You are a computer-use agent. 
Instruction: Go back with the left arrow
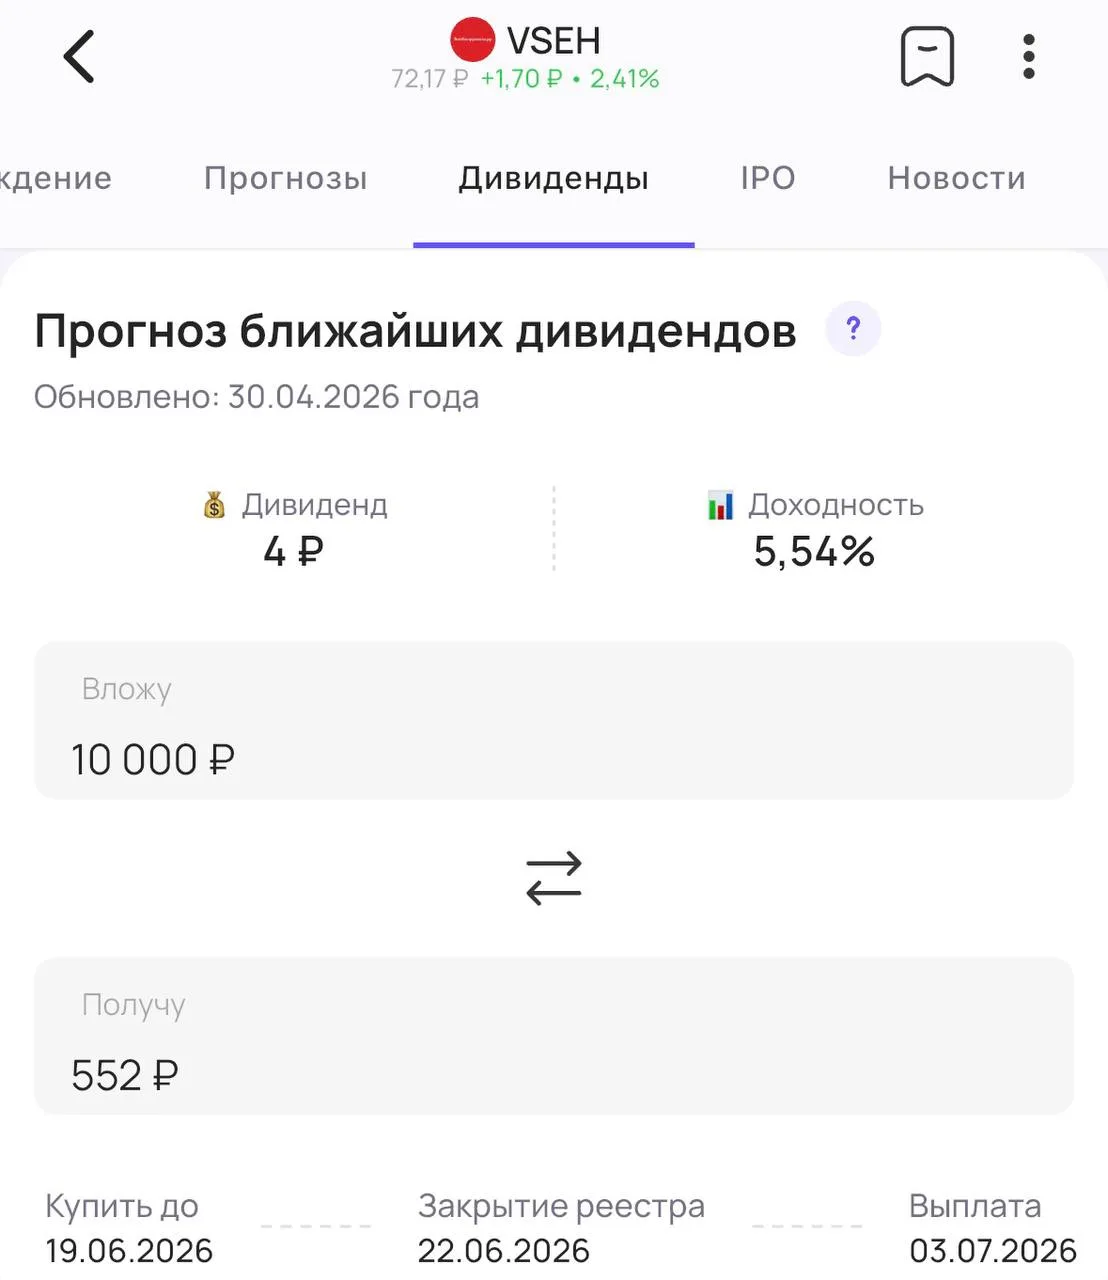(x=79, y=56)
